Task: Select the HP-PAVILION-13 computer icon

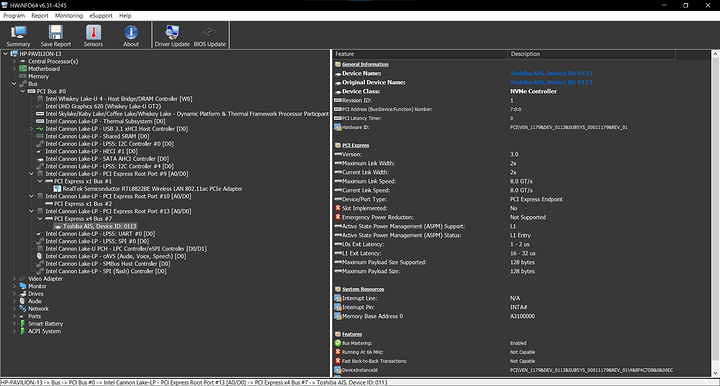Action: 14,54
